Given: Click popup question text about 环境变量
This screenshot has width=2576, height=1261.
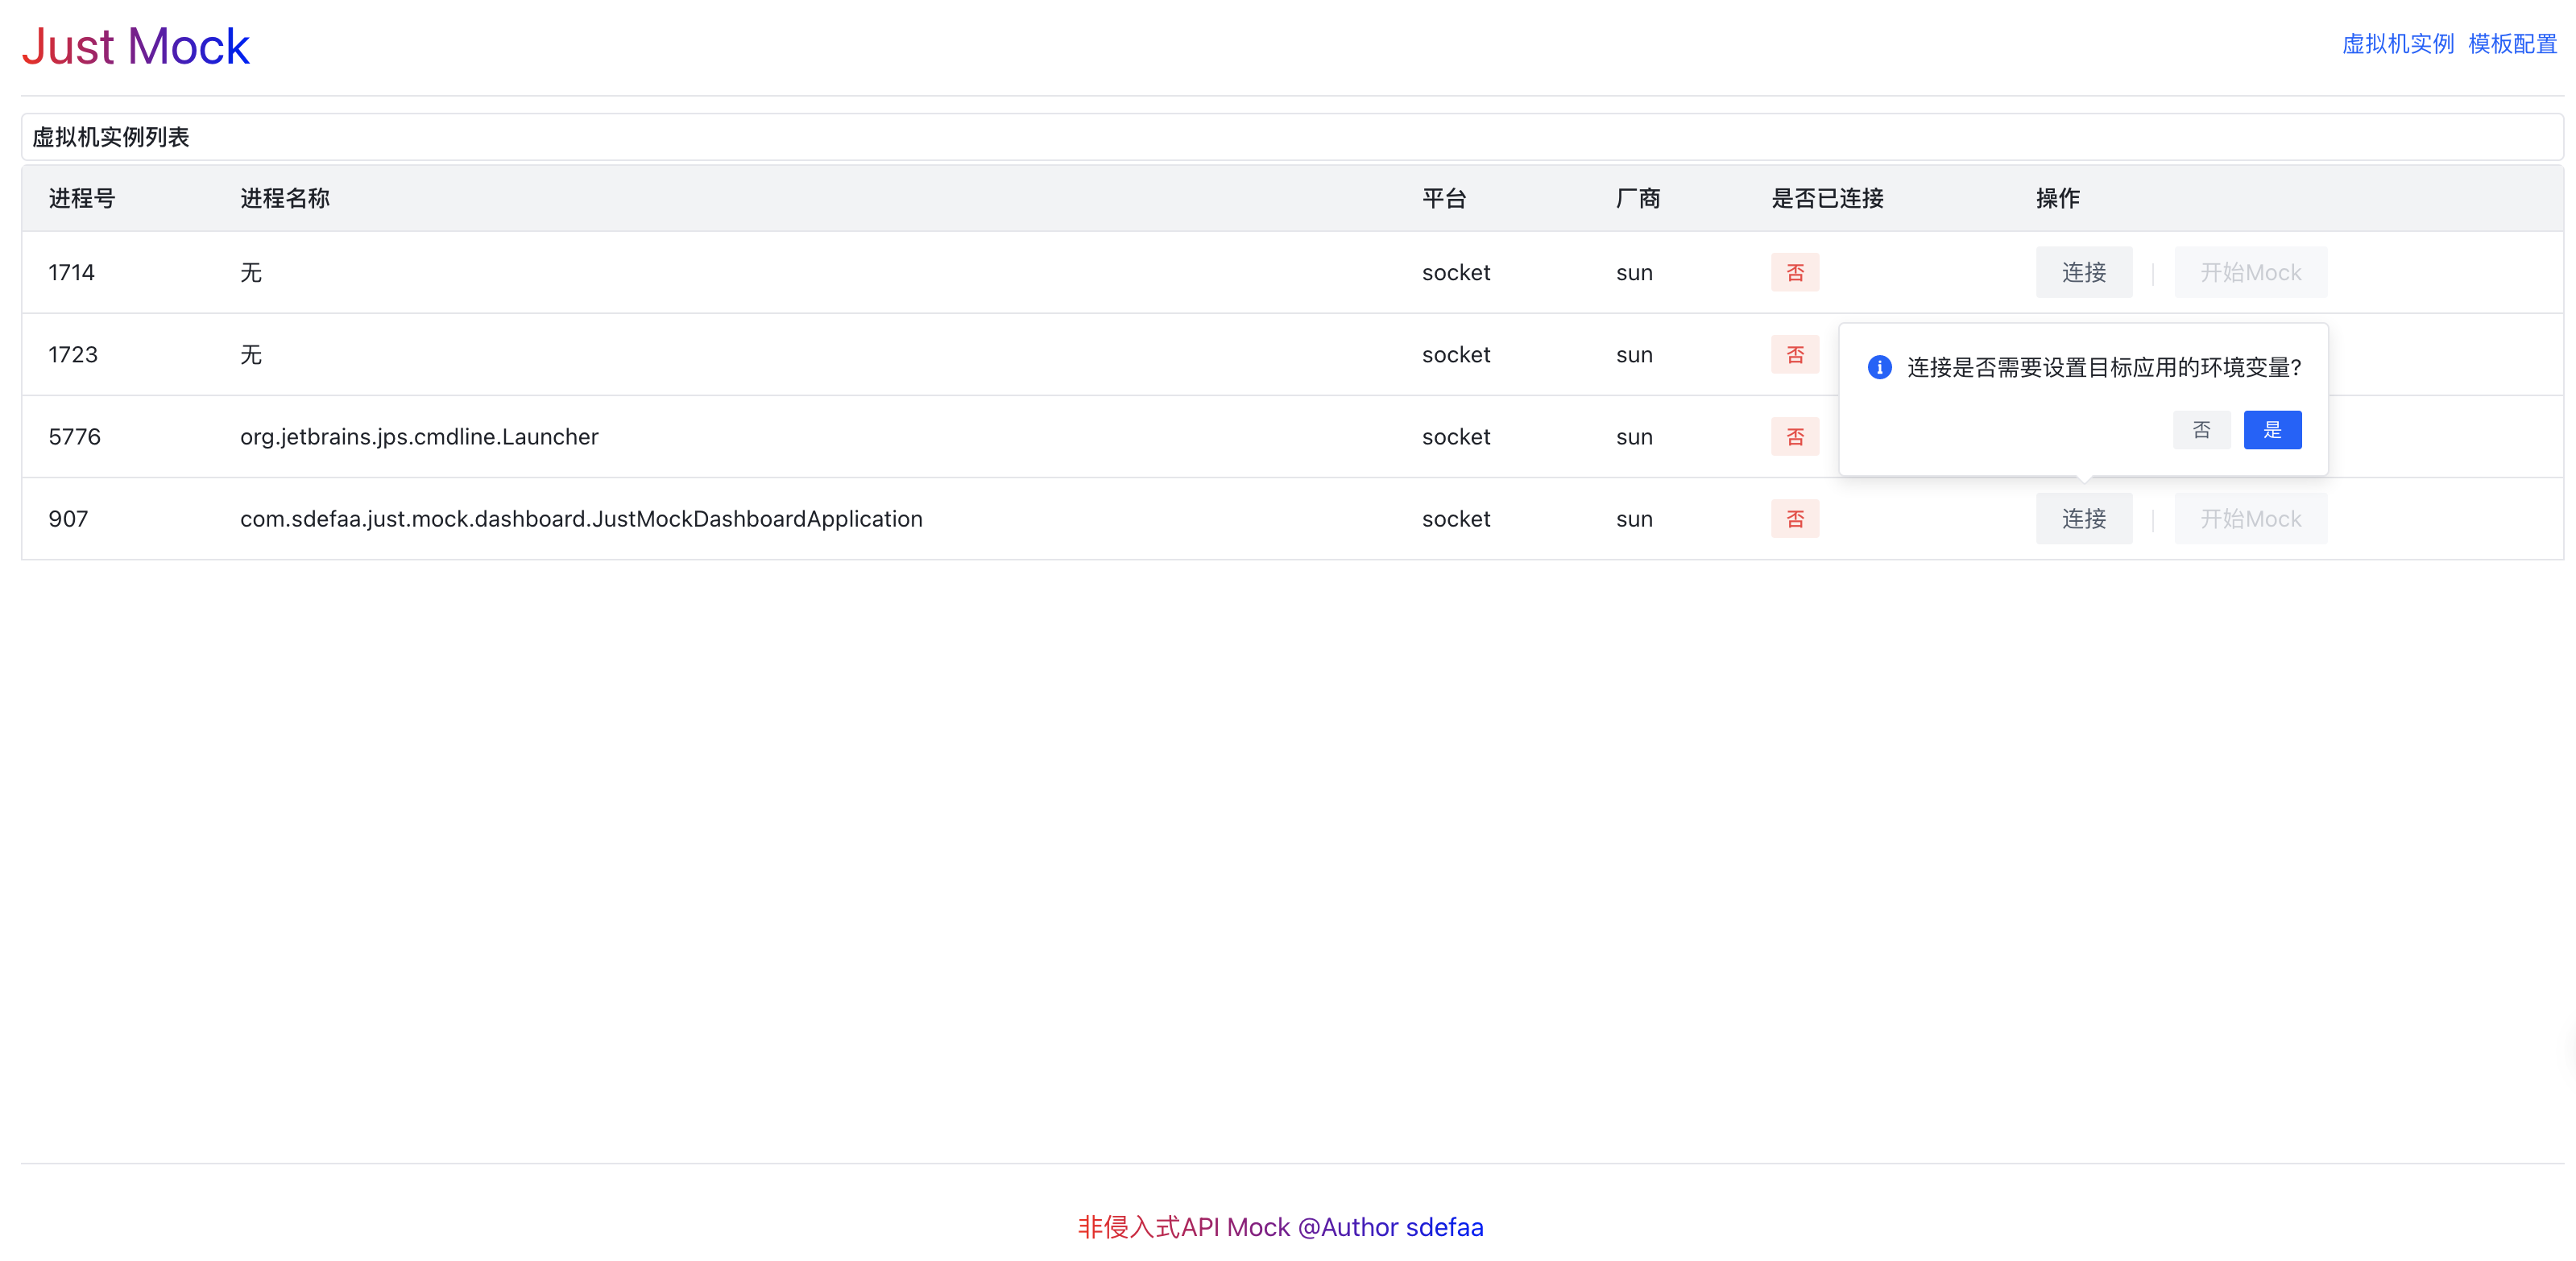Looking at the screenshot, I should 2104,367.
